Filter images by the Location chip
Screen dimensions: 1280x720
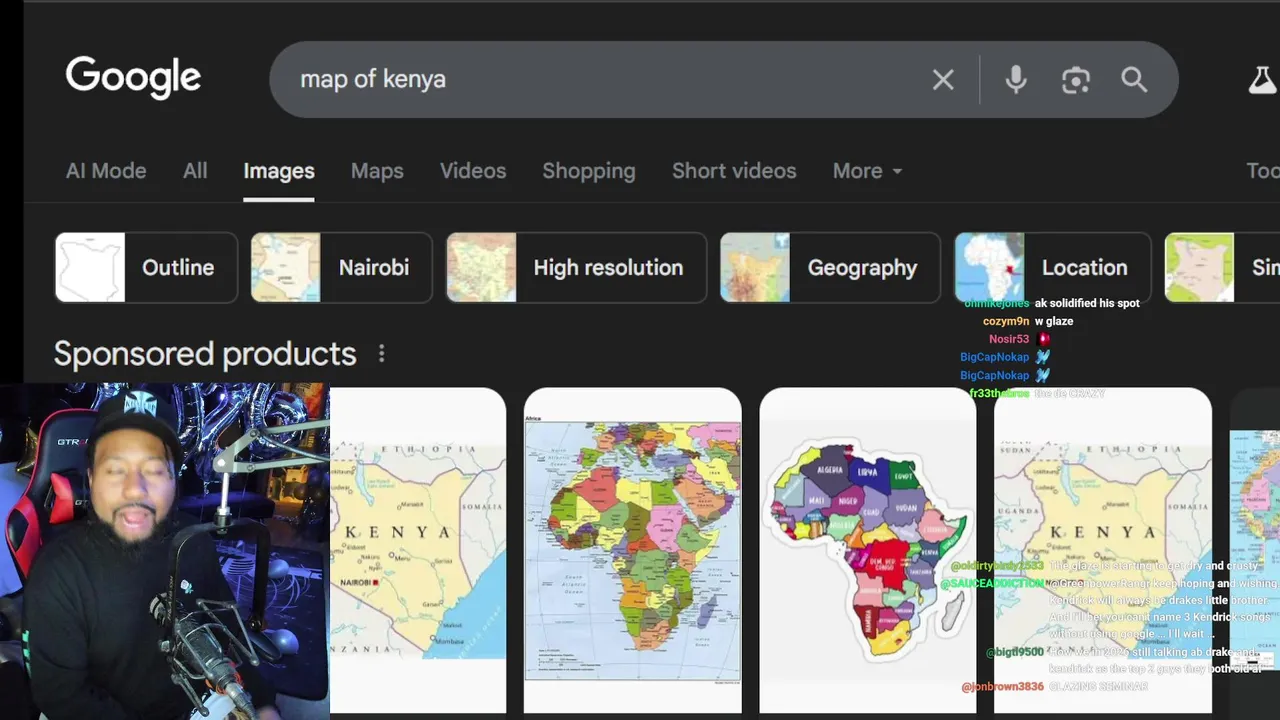(x=1053, y=267)
